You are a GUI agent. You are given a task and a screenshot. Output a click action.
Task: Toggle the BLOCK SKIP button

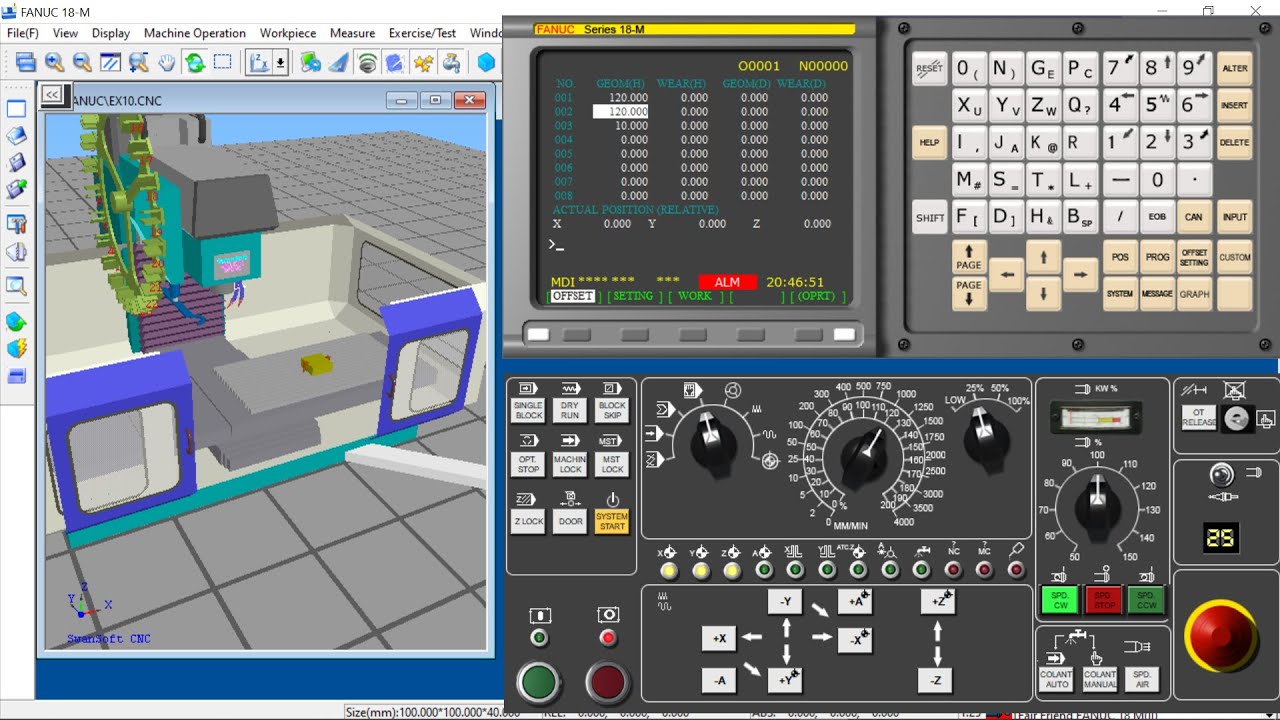coord(612,410)
